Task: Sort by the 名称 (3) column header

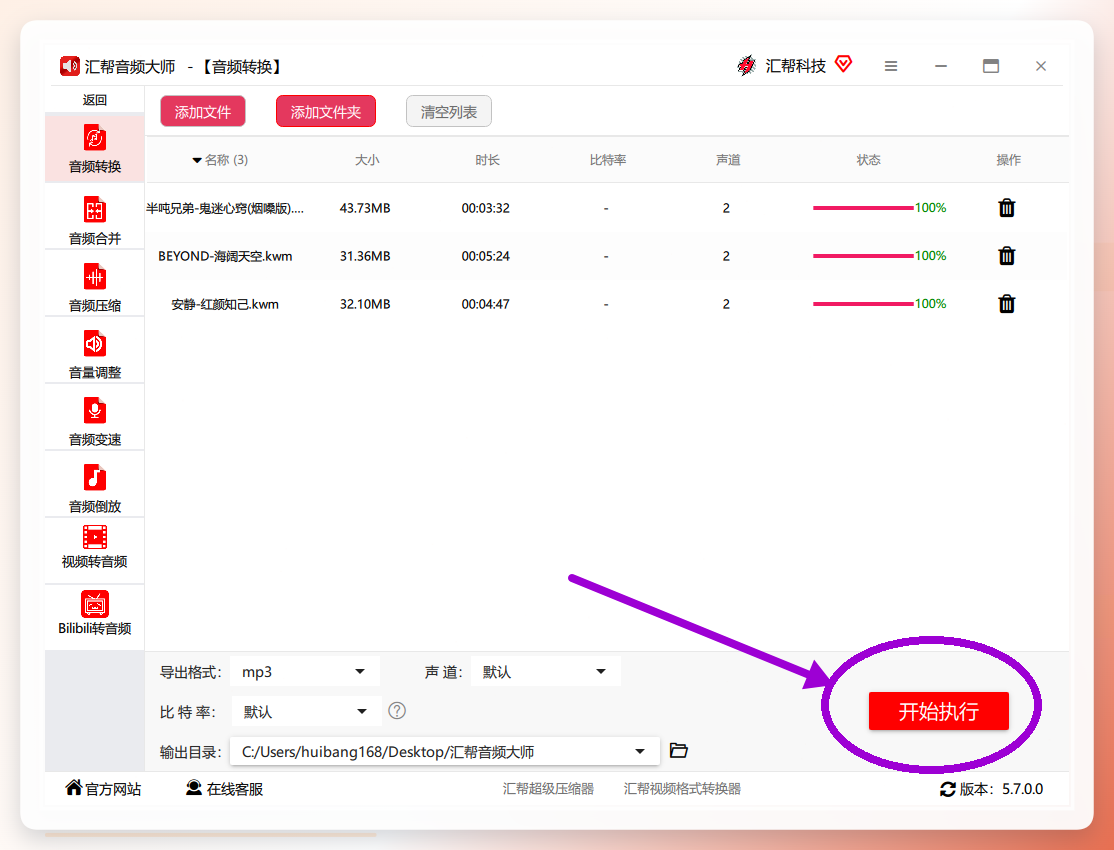Action: pyautogui.click(x=220, y=160)
